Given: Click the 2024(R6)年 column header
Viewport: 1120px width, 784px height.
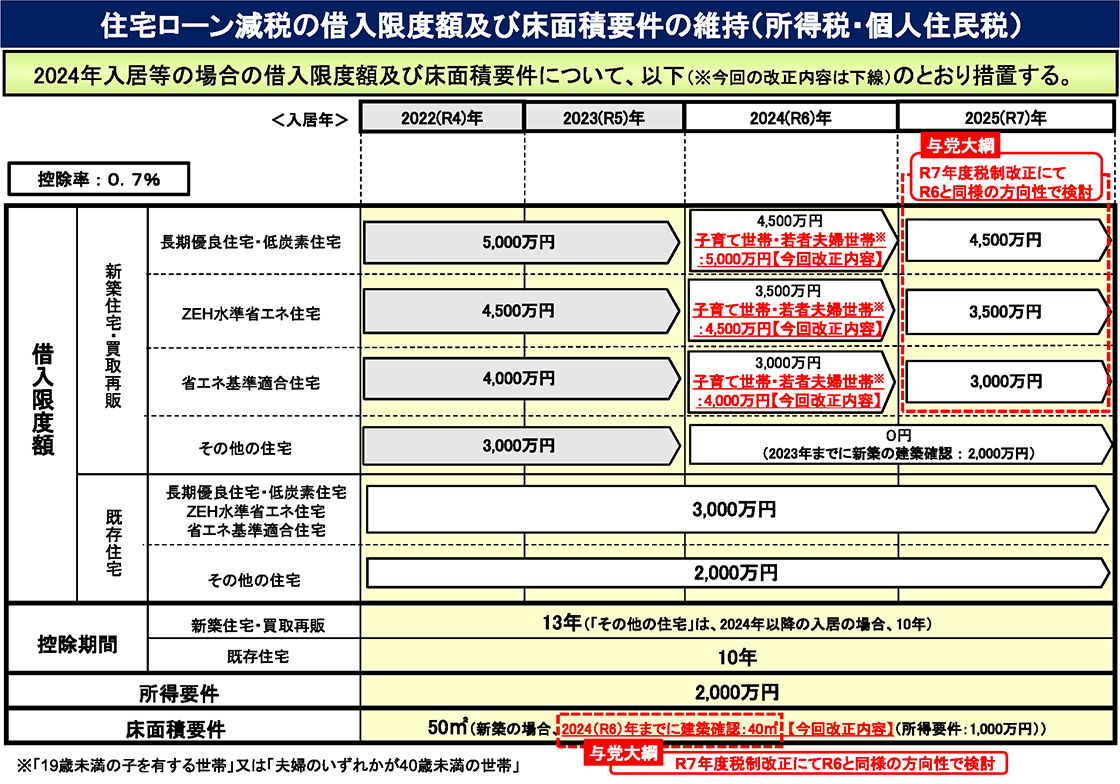Looking at the screenshot, I should [790, 117].
